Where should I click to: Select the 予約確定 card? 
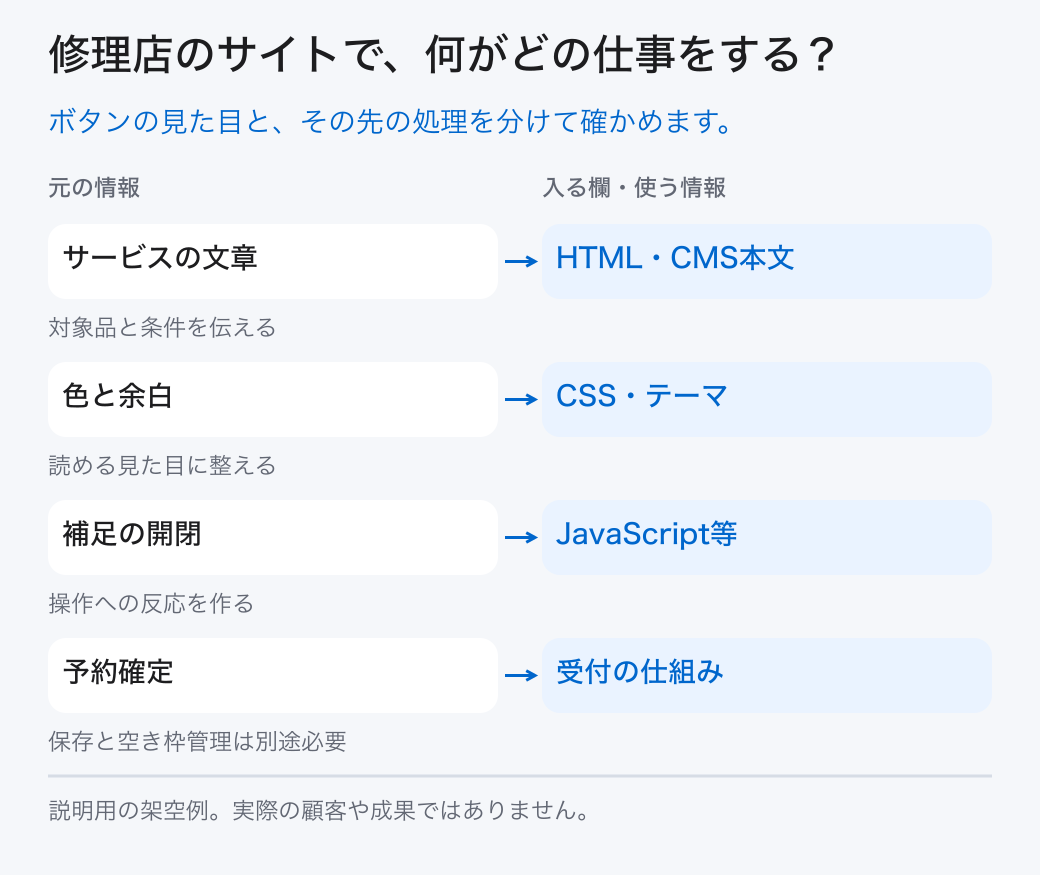[x=273, y=675]
